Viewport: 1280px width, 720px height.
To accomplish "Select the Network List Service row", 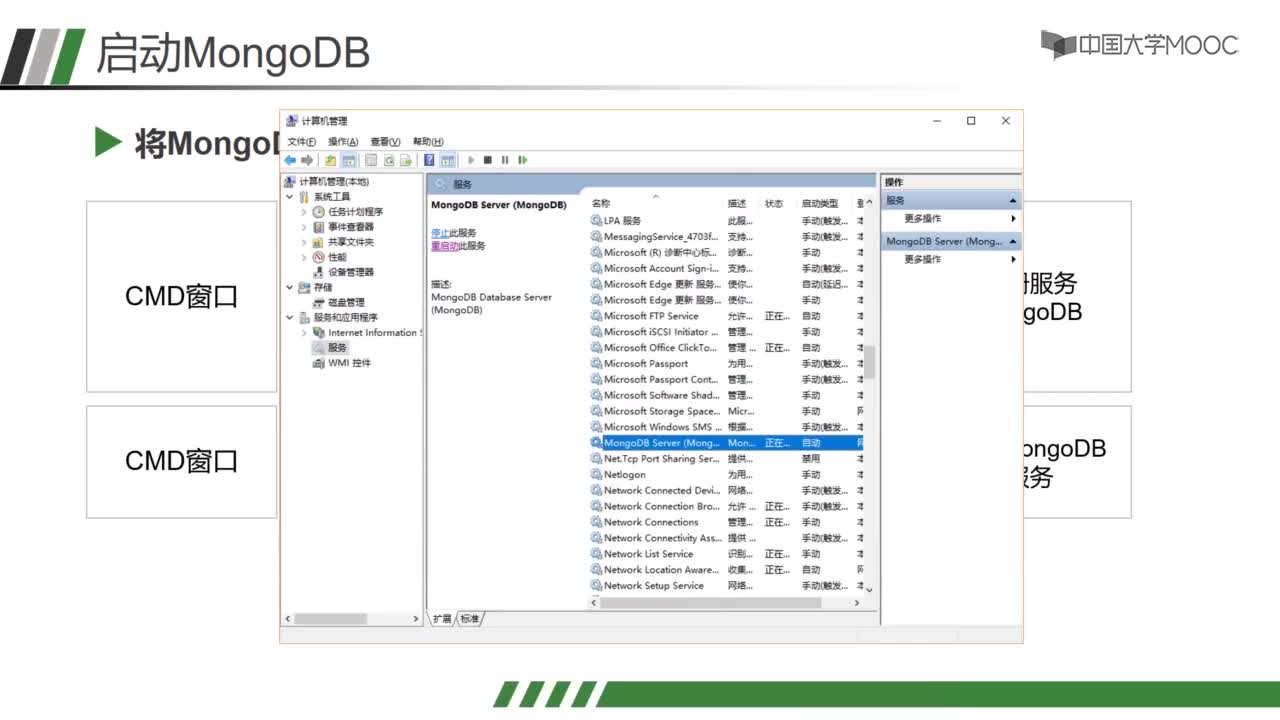I will [x=727, y=554].
